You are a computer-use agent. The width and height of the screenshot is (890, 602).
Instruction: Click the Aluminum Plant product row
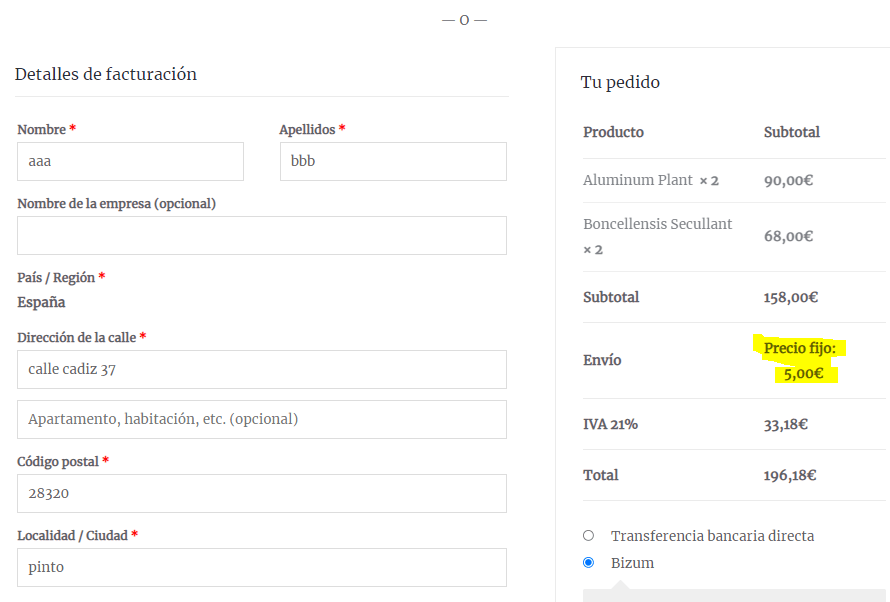tap(734, 180)
